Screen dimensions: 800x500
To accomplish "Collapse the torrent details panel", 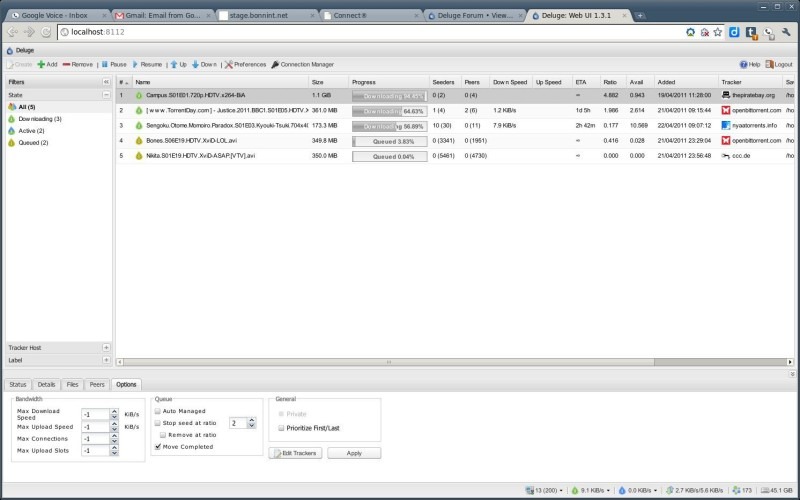I will click(x=792, y=374).
